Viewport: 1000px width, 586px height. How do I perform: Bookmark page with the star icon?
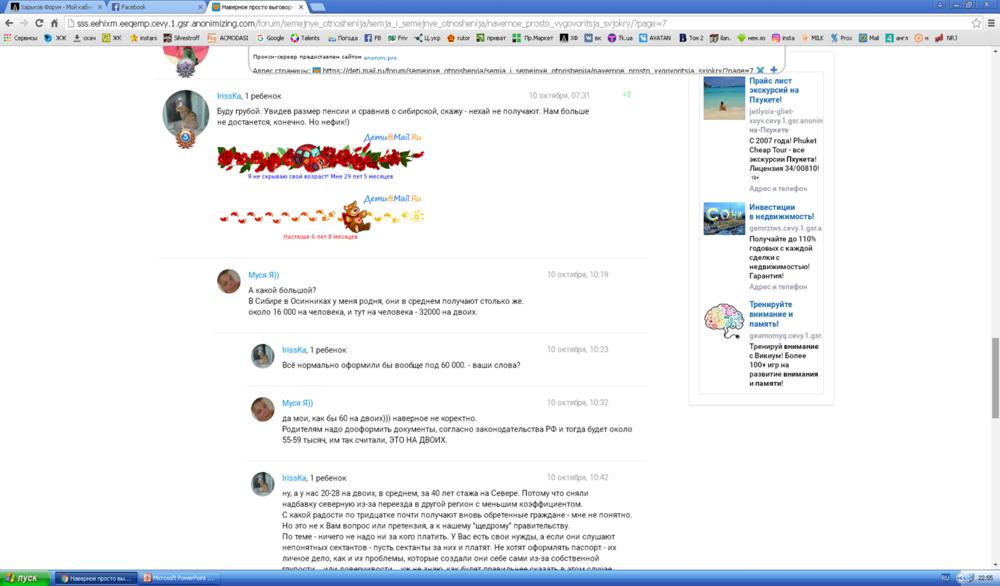[x=976, y=23]
